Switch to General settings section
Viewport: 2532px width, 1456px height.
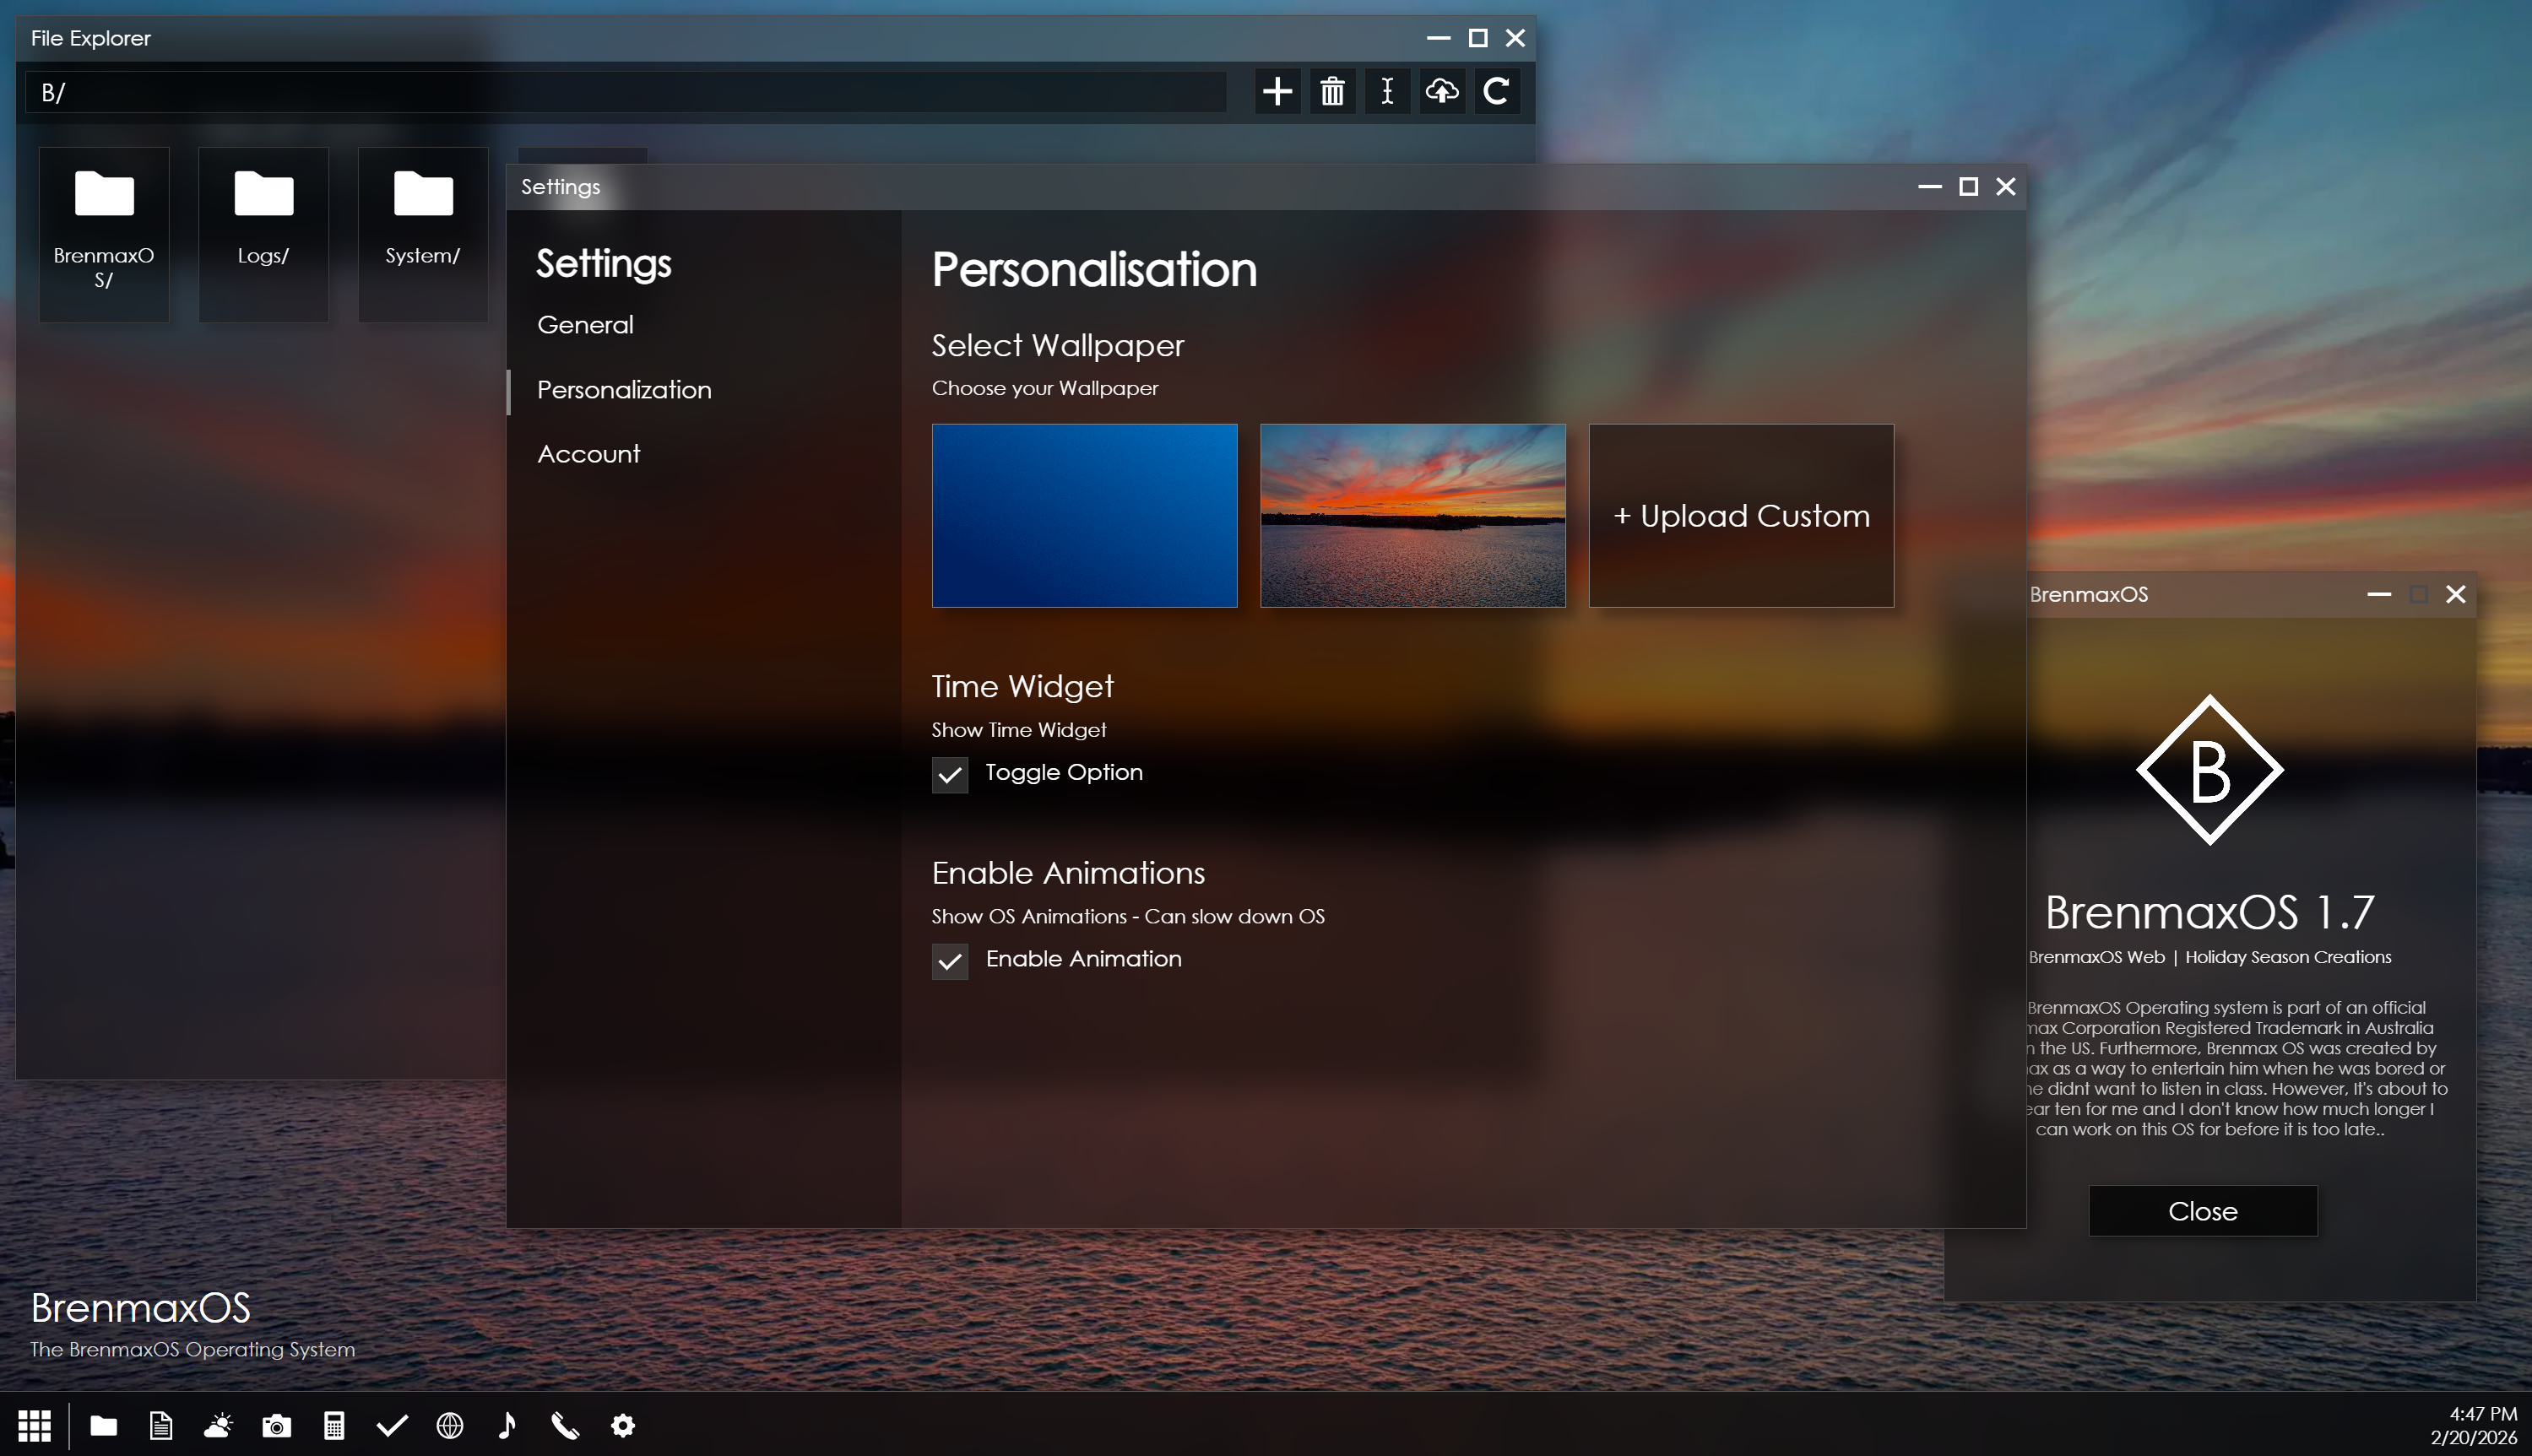585,325
